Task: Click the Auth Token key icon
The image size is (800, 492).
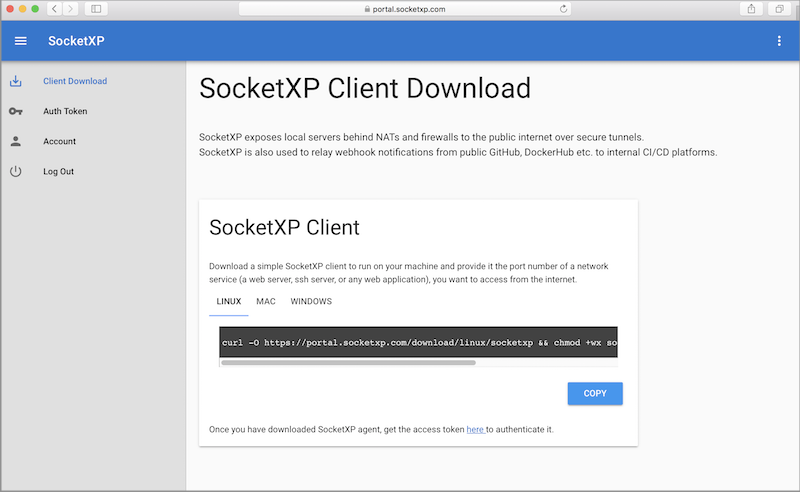Action: (x=16, y=111)
